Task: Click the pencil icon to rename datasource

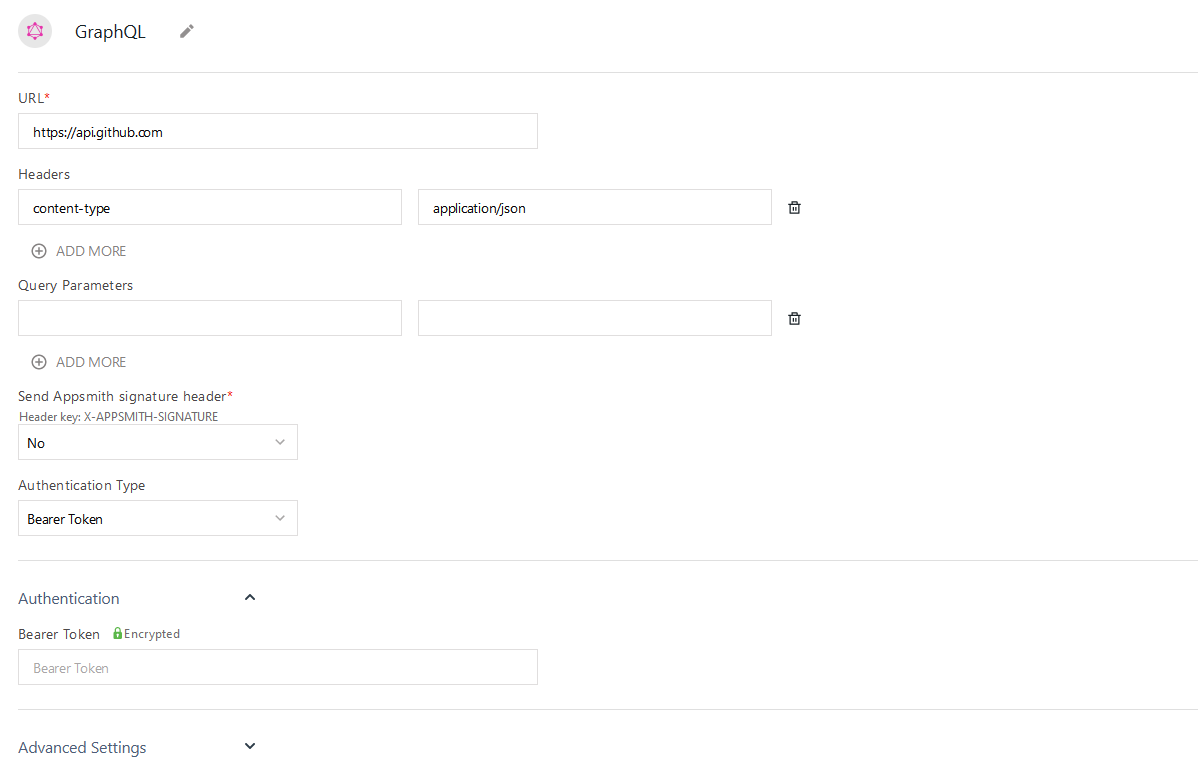Action: (x=186, y=31)
